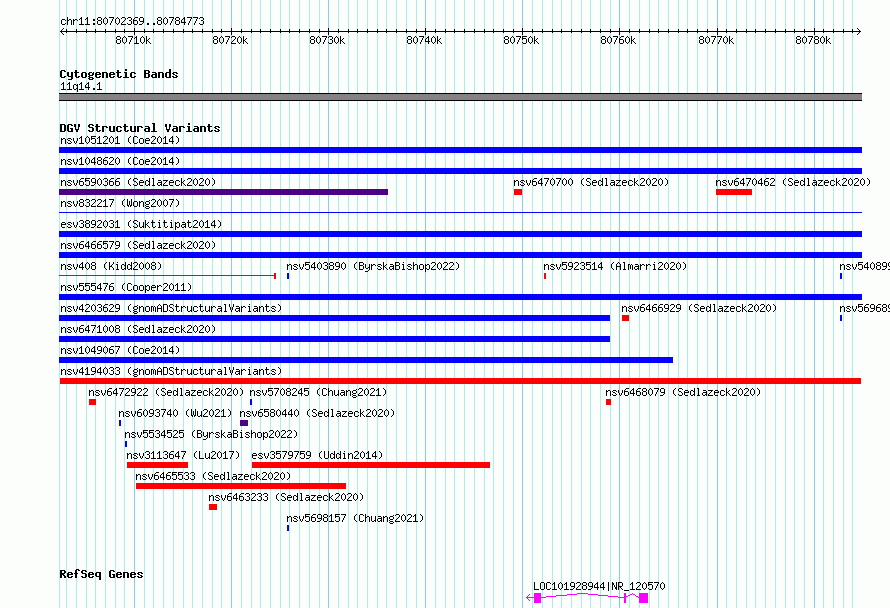This screenshot has width=890, height=608.
Task: Select the Cytogenetic Bands track title
Action: (119, 74)
